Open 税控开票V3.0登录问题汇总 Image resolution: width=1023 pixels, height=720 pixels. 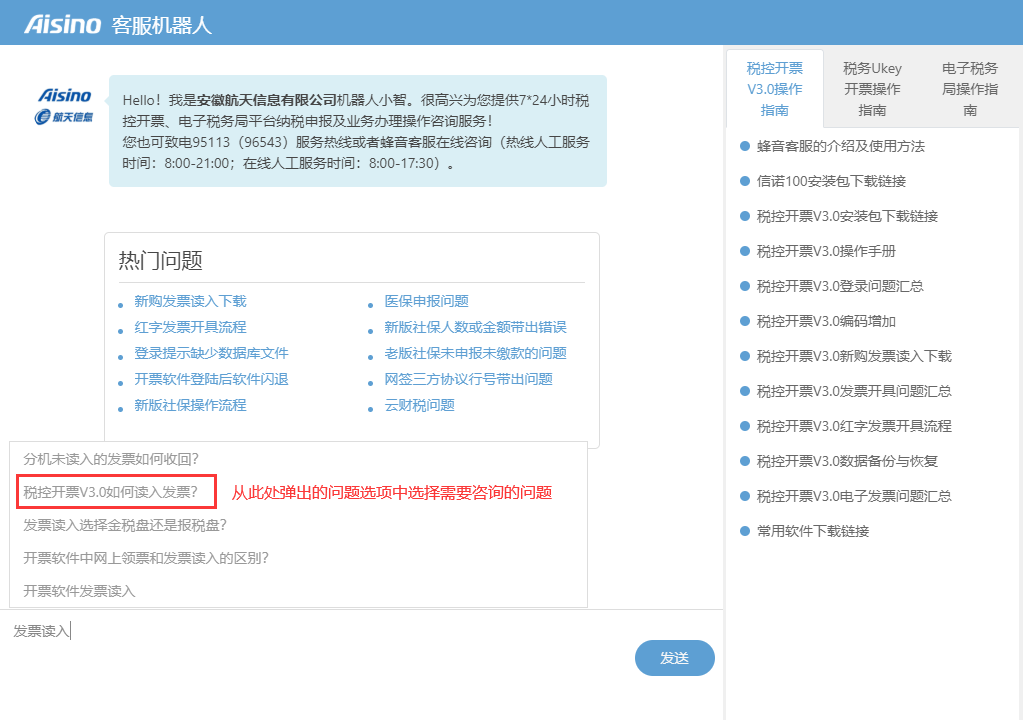pyautogui.click(x=840, y=286)
